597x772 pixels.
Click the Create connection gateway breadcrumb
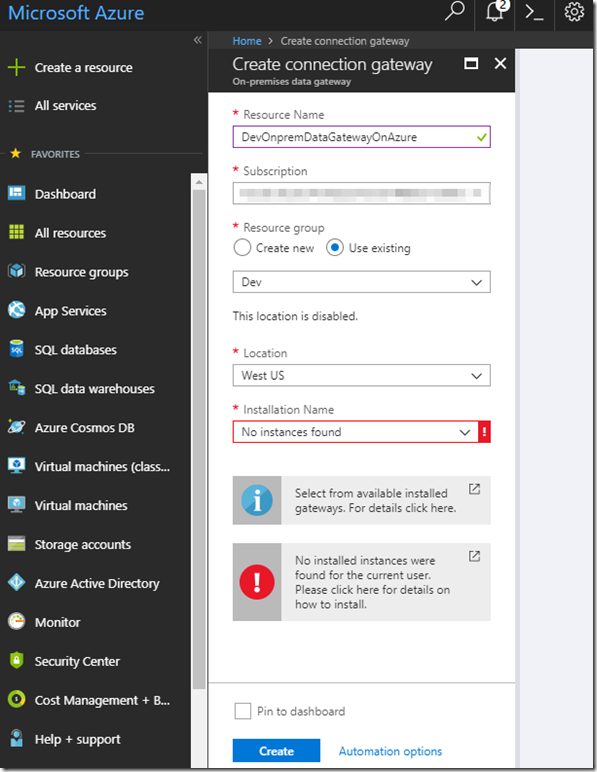345,41
